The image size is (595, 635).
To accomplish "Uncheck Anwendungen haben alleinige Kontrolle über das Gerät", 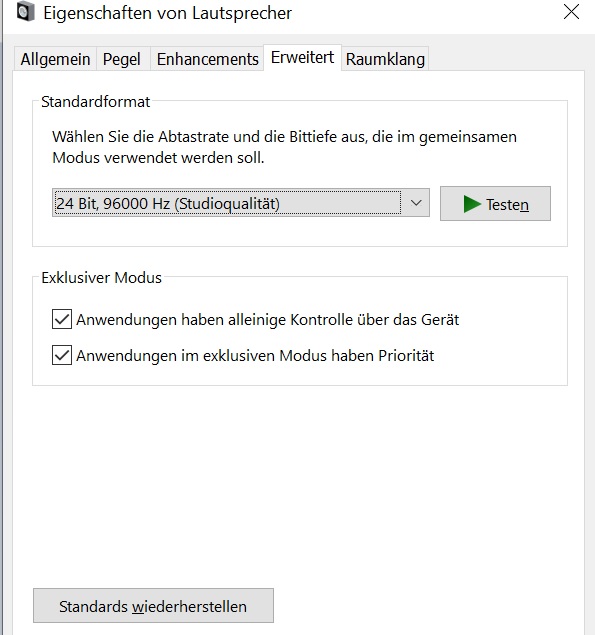I will pyautogui.click(x=62, y=319).
